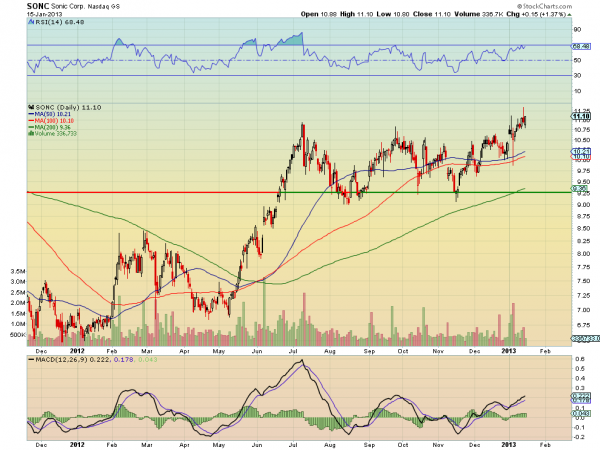The image size is (600, 450).
Task: Click the Nasdaq GS exchange label
Action: [x=104, y=7]
